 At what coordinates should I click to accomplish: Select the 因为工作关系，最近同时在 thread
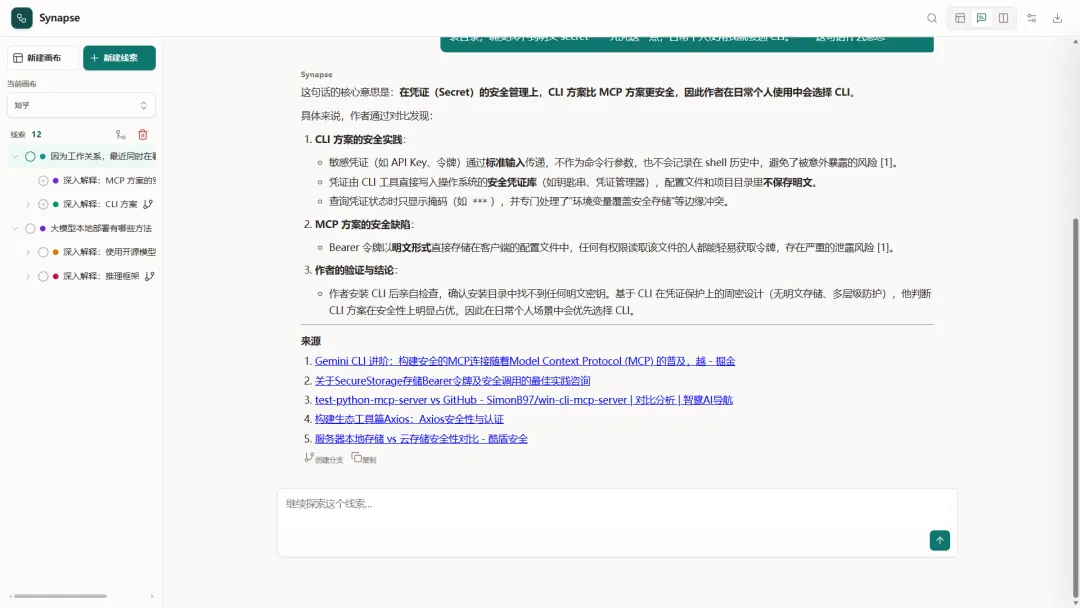click(x=103, y=157)
